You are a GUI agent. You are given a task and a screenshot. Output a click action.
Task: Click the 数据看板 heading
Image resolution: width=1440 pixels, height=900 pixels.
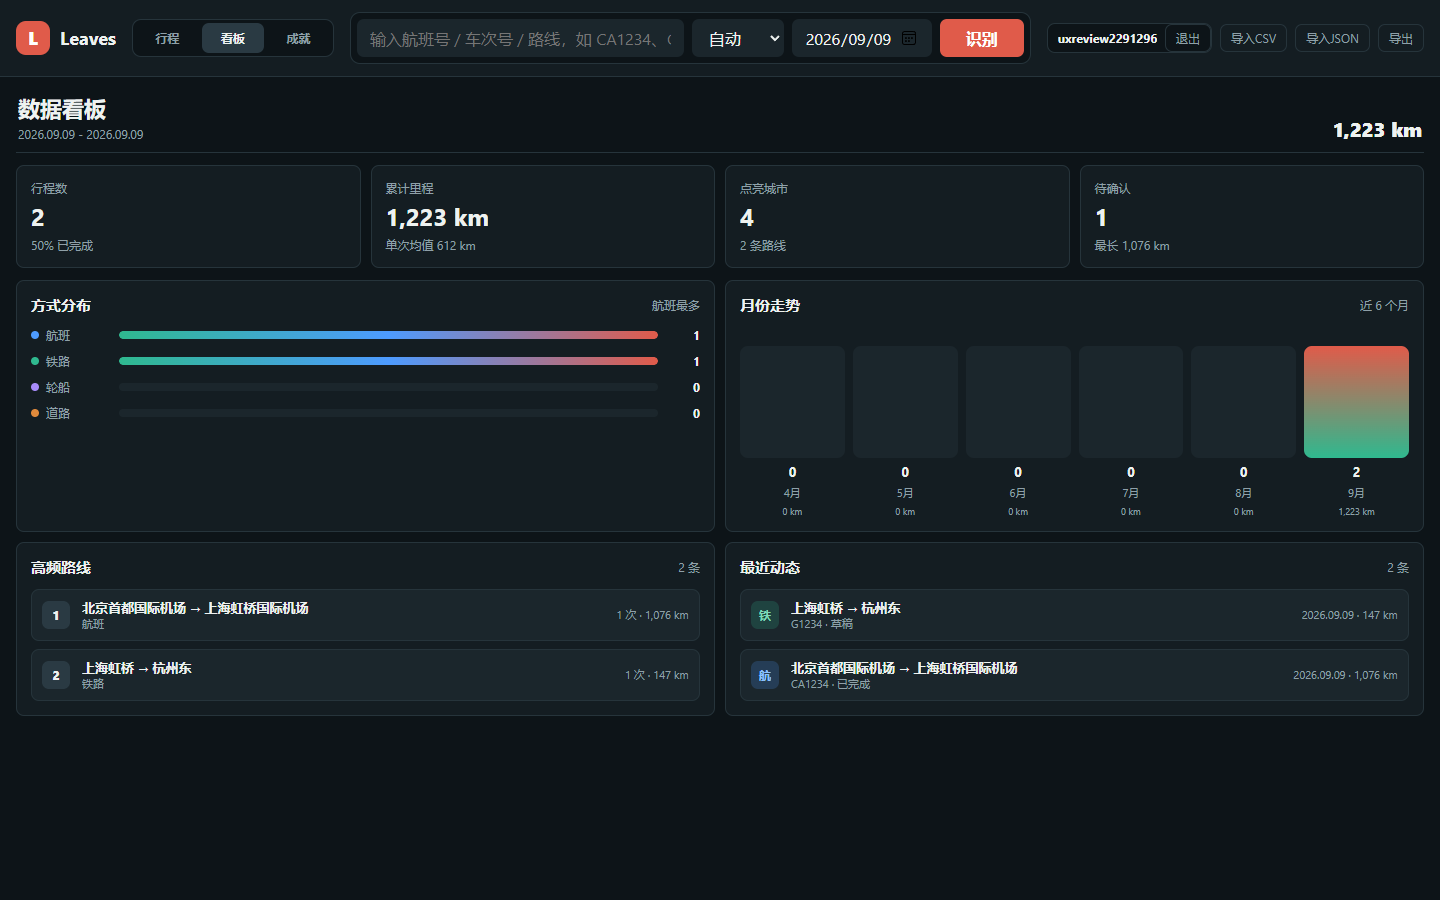62,109
